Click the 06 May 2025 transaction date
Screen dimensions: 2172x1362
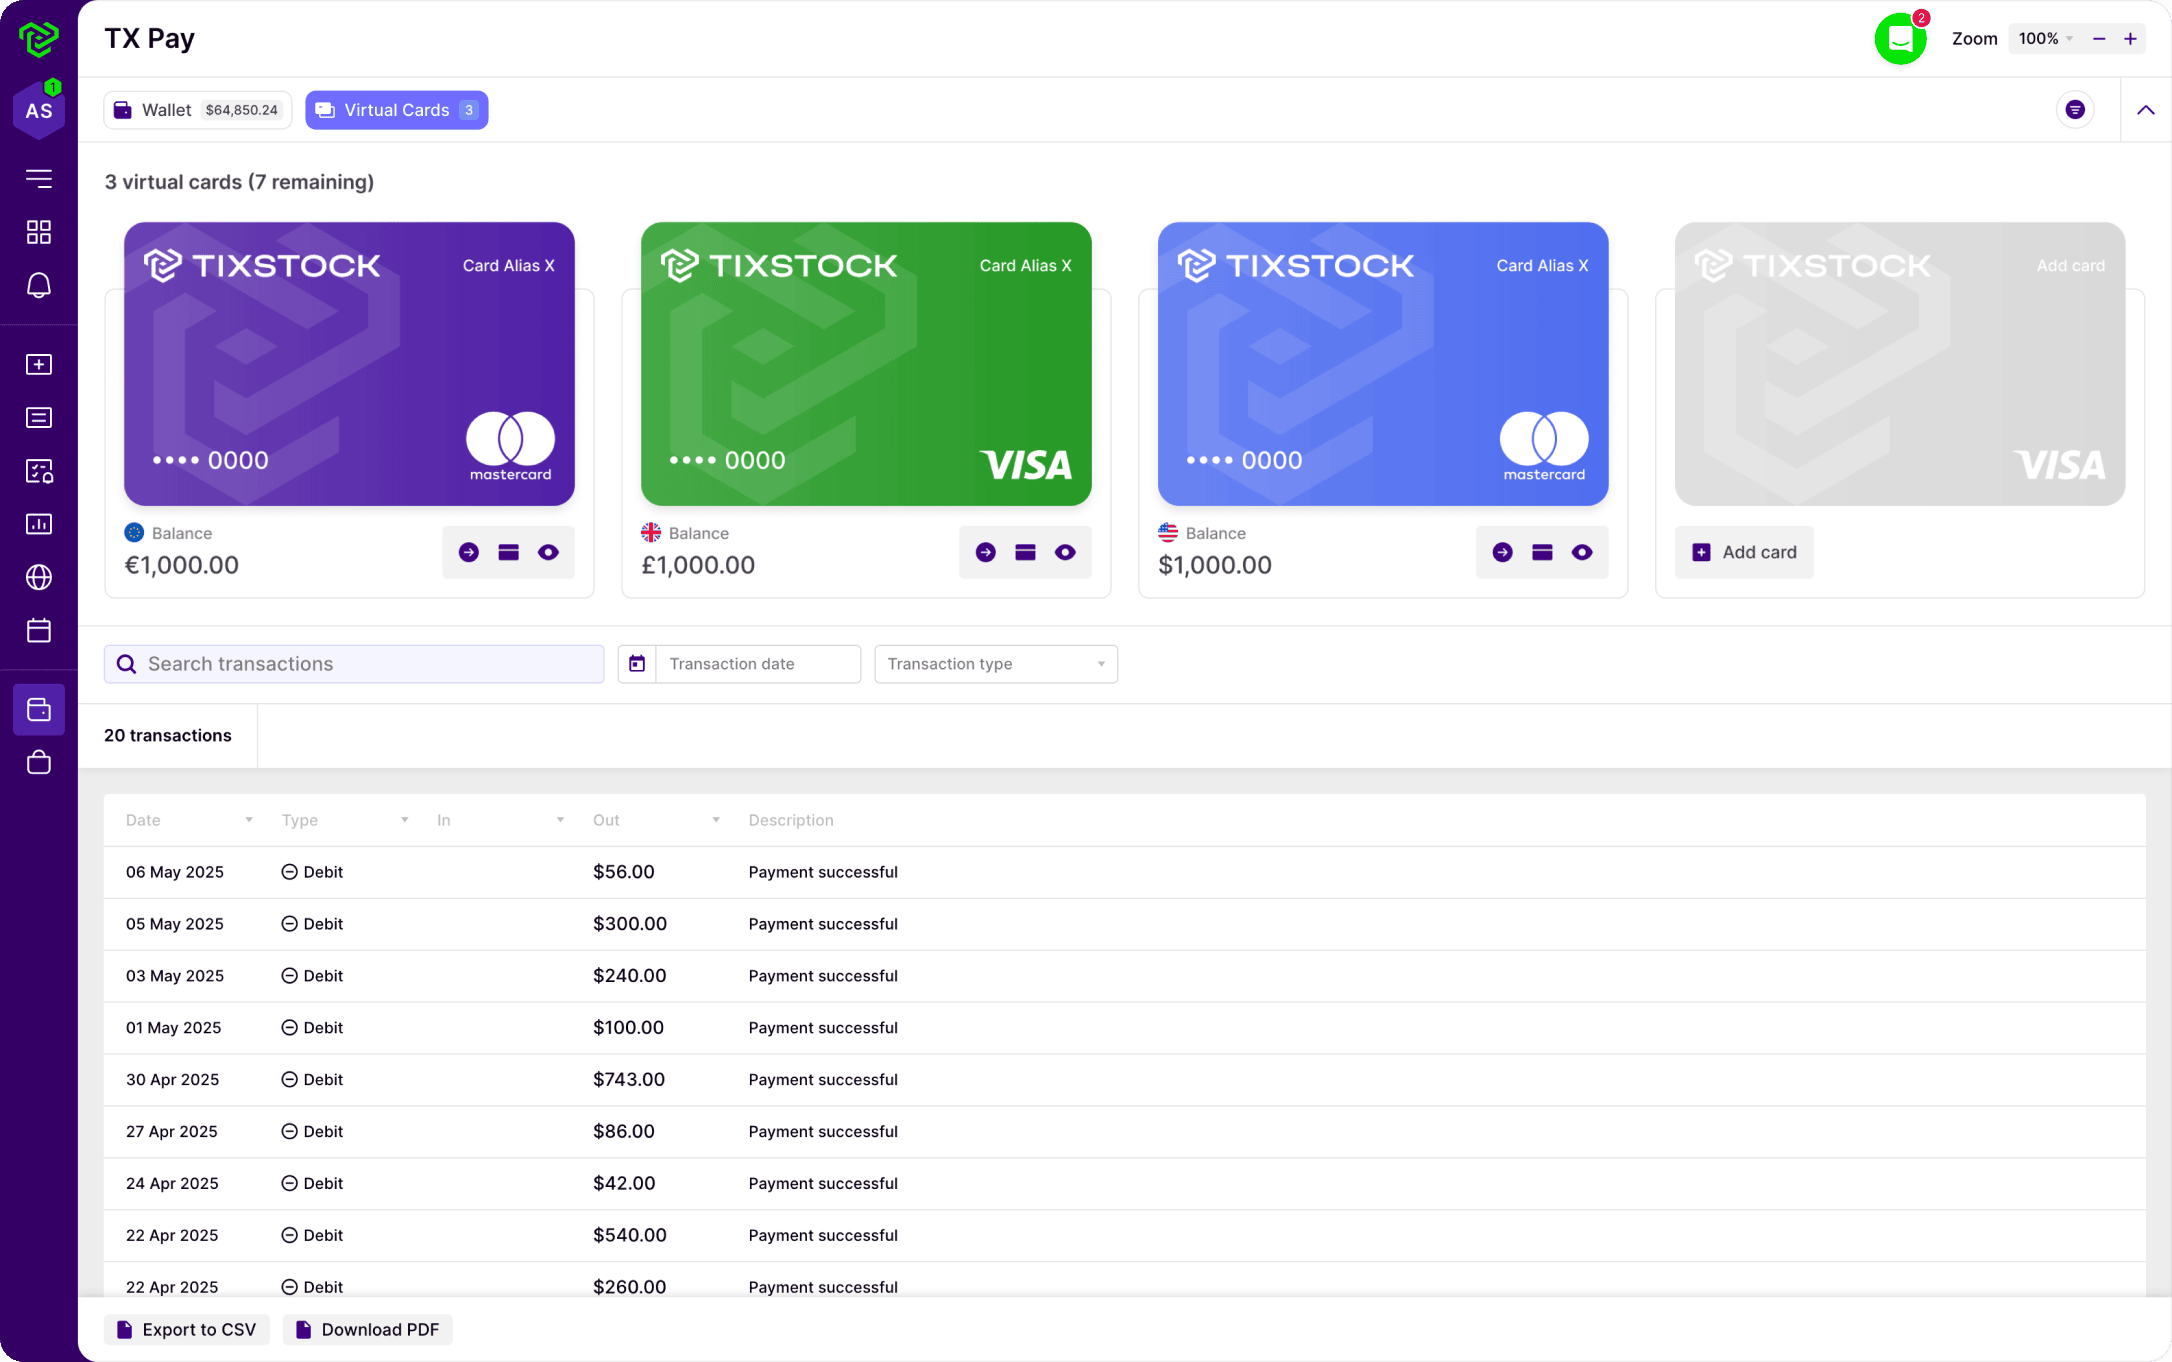[x=175, y=873]
